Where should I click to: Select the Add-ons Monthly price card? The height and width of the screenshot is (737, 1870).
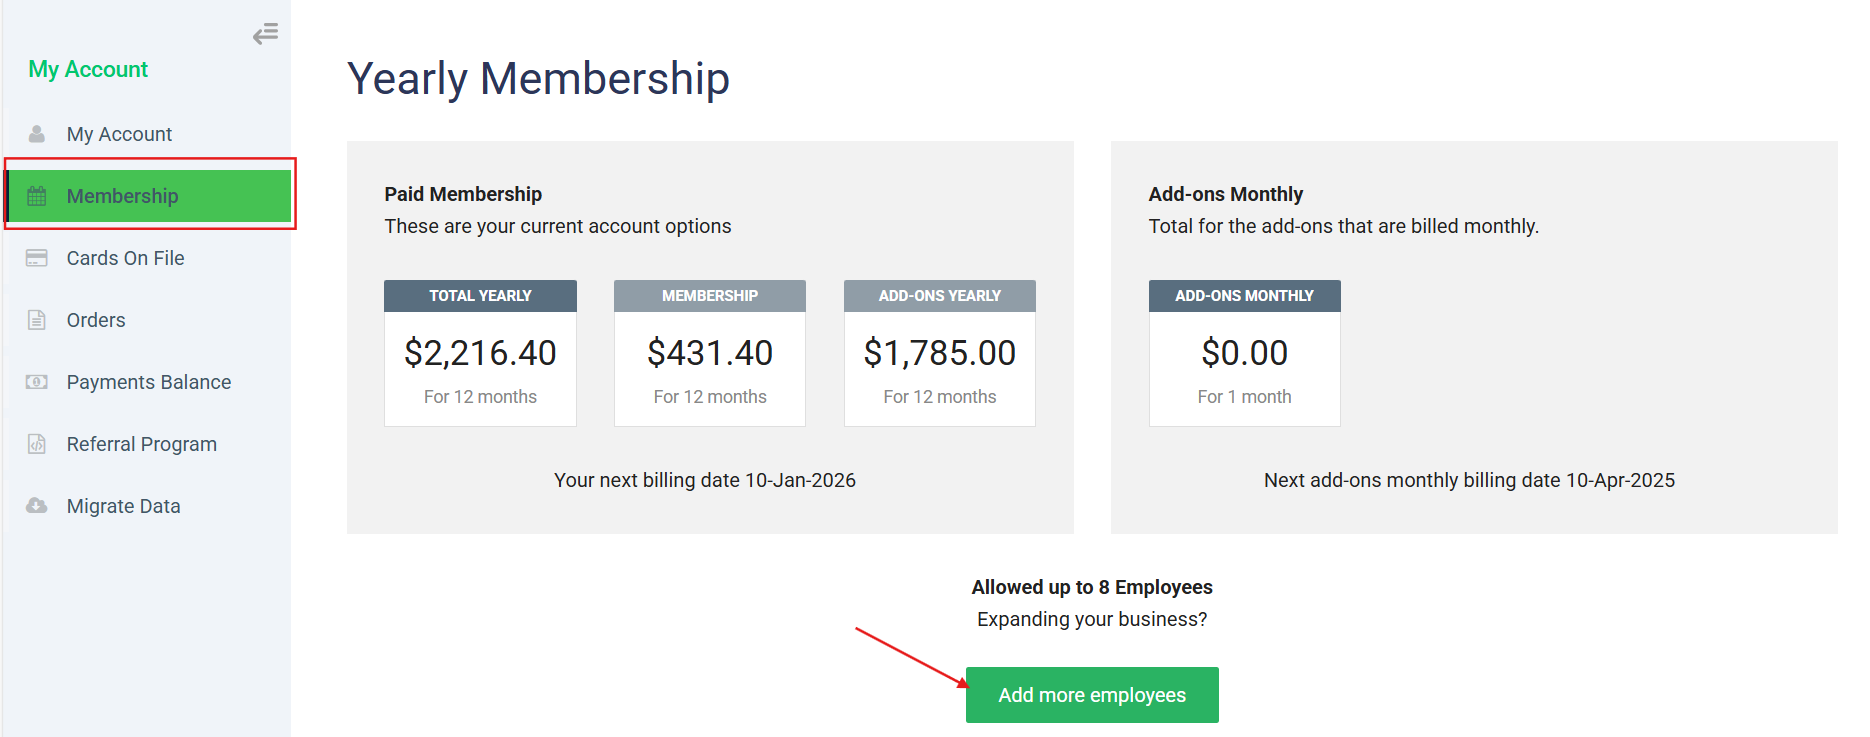tap(1245, 353)
